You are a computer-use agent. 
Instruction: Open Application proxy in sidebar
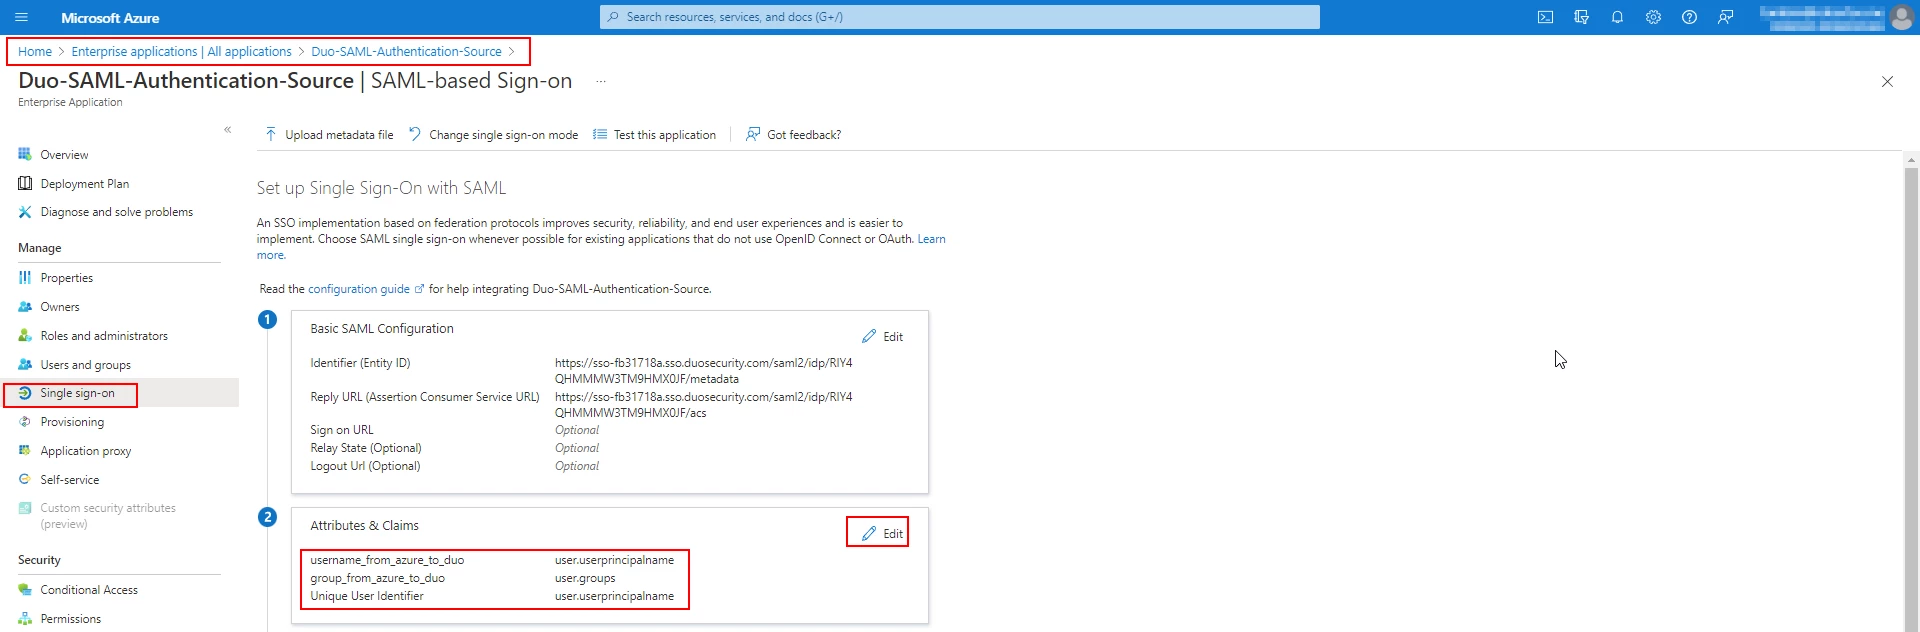[x=85, y=451]
